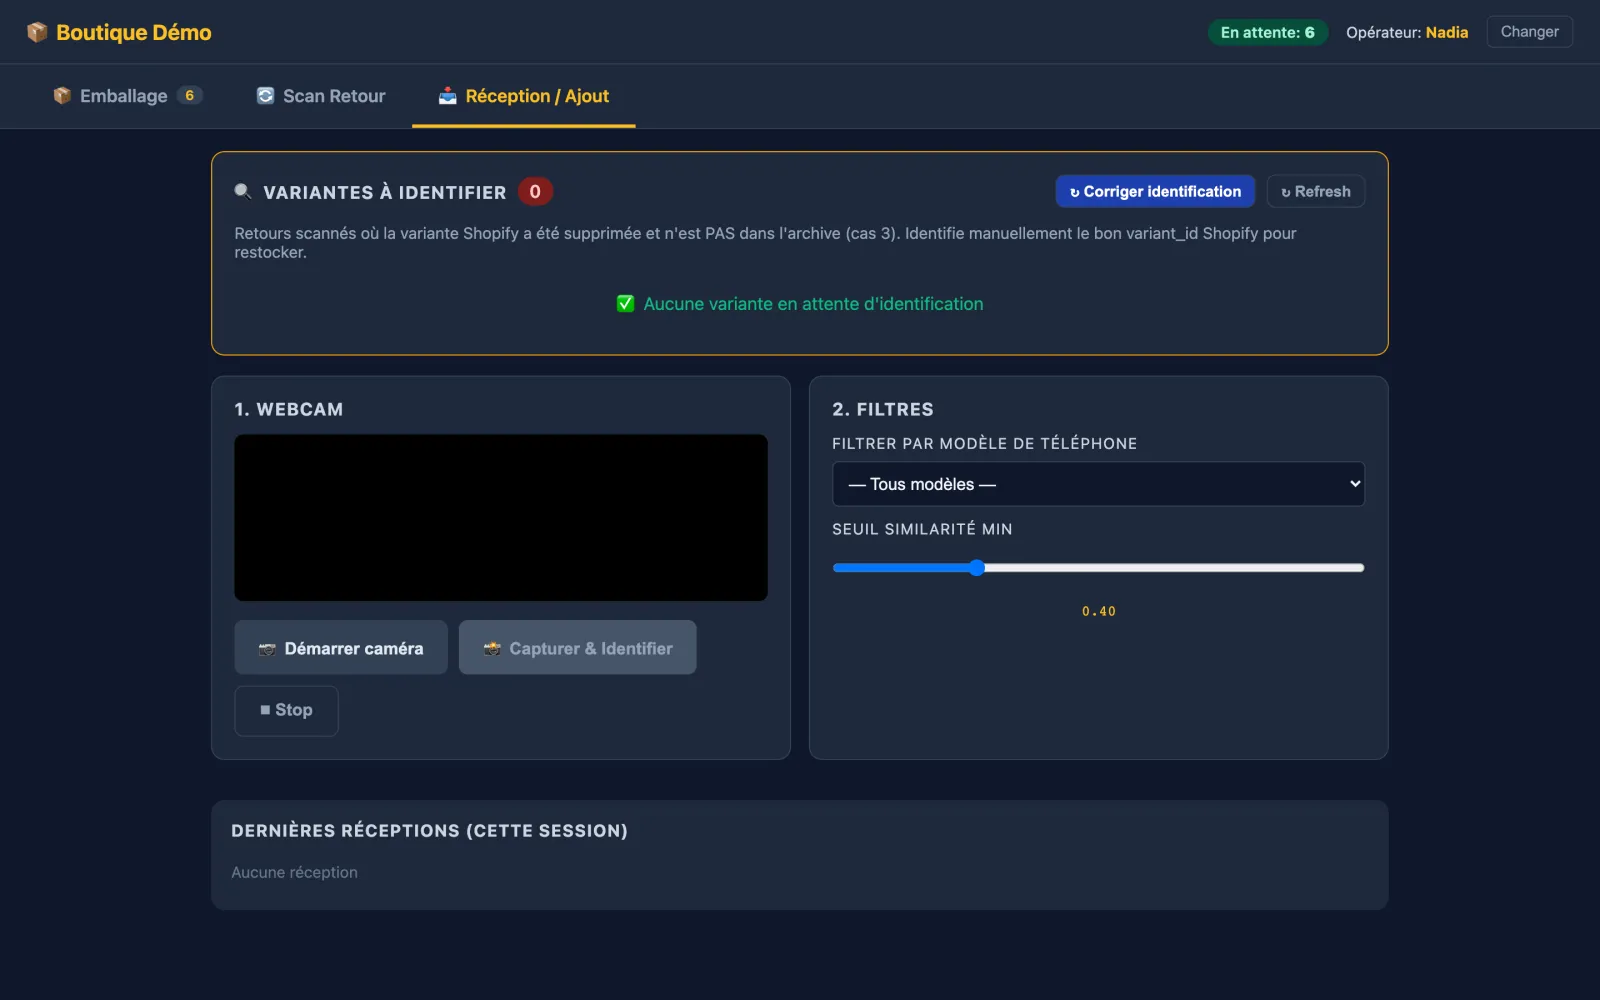This screenshot has width=1600, height=1000.
Task: Click the Retours scannés description paragraph
Action: tap(766, 242)
